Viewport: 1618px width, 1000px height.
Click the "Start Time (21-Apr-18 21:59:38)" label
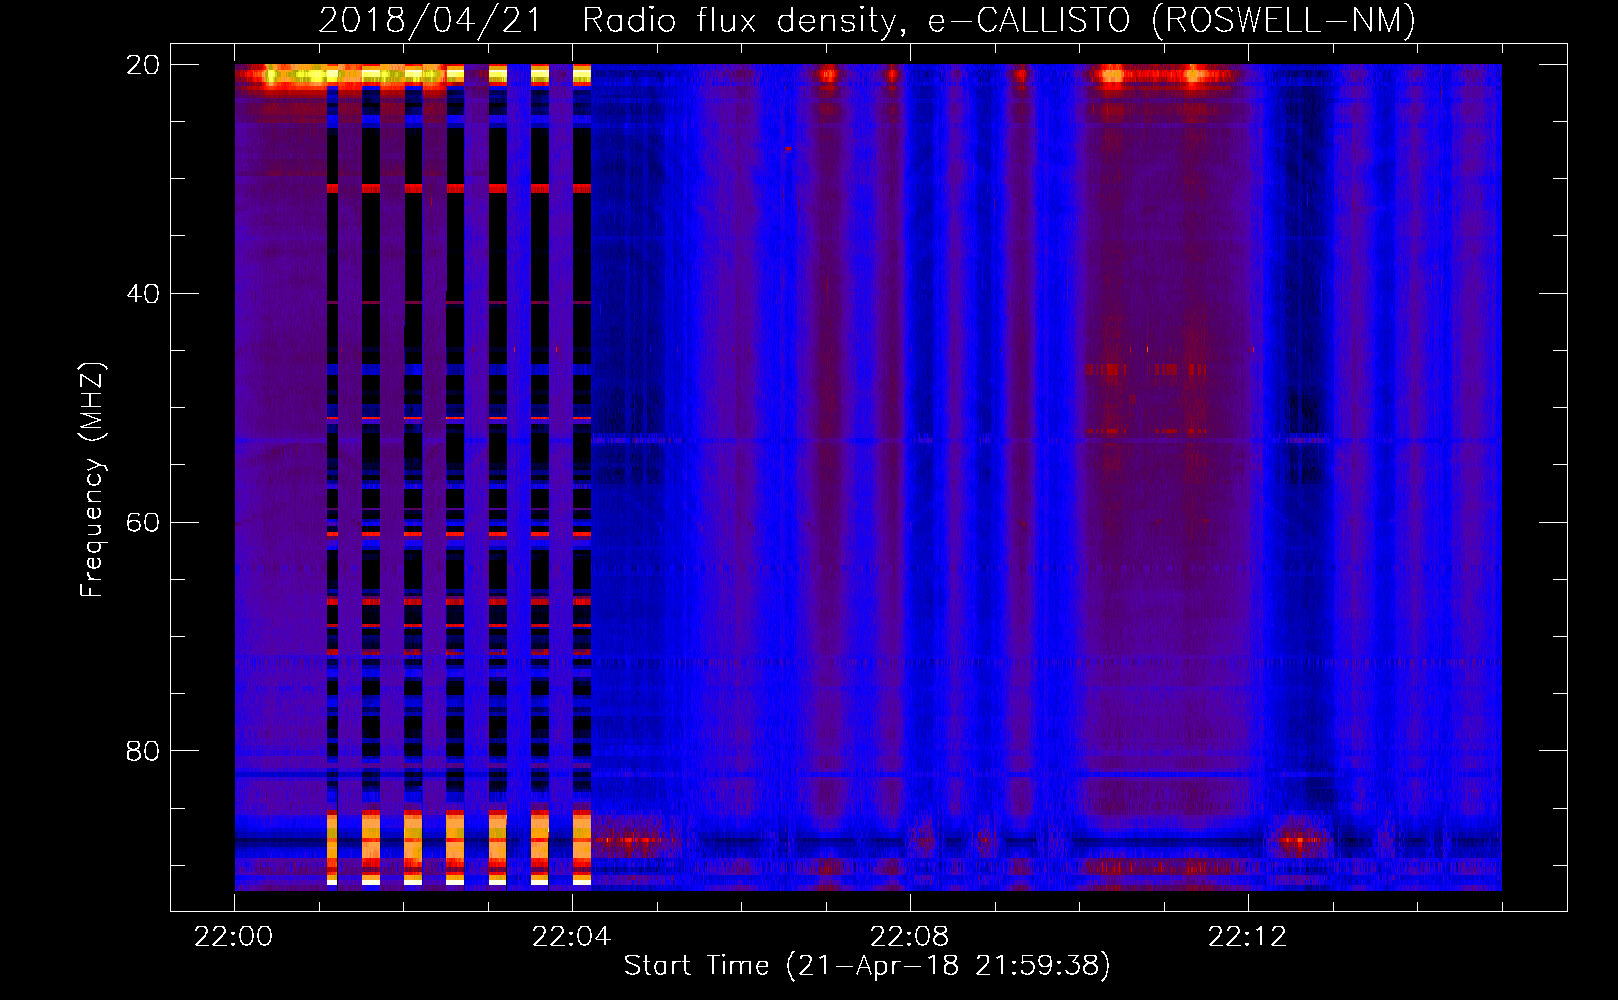click(x=867, y=966)
